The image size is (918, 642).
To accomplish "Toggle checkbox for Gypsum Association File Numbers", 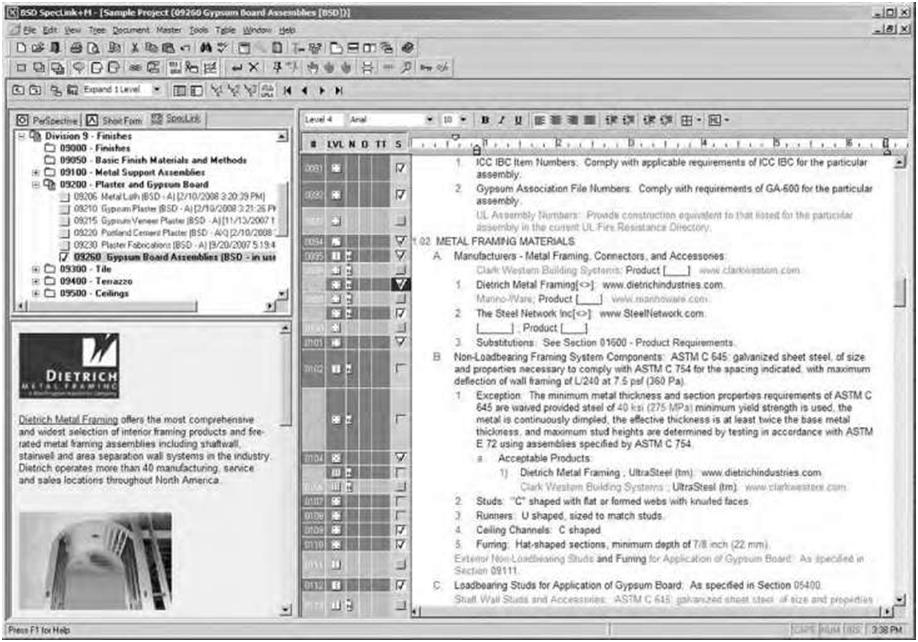I will click(400, 194).
